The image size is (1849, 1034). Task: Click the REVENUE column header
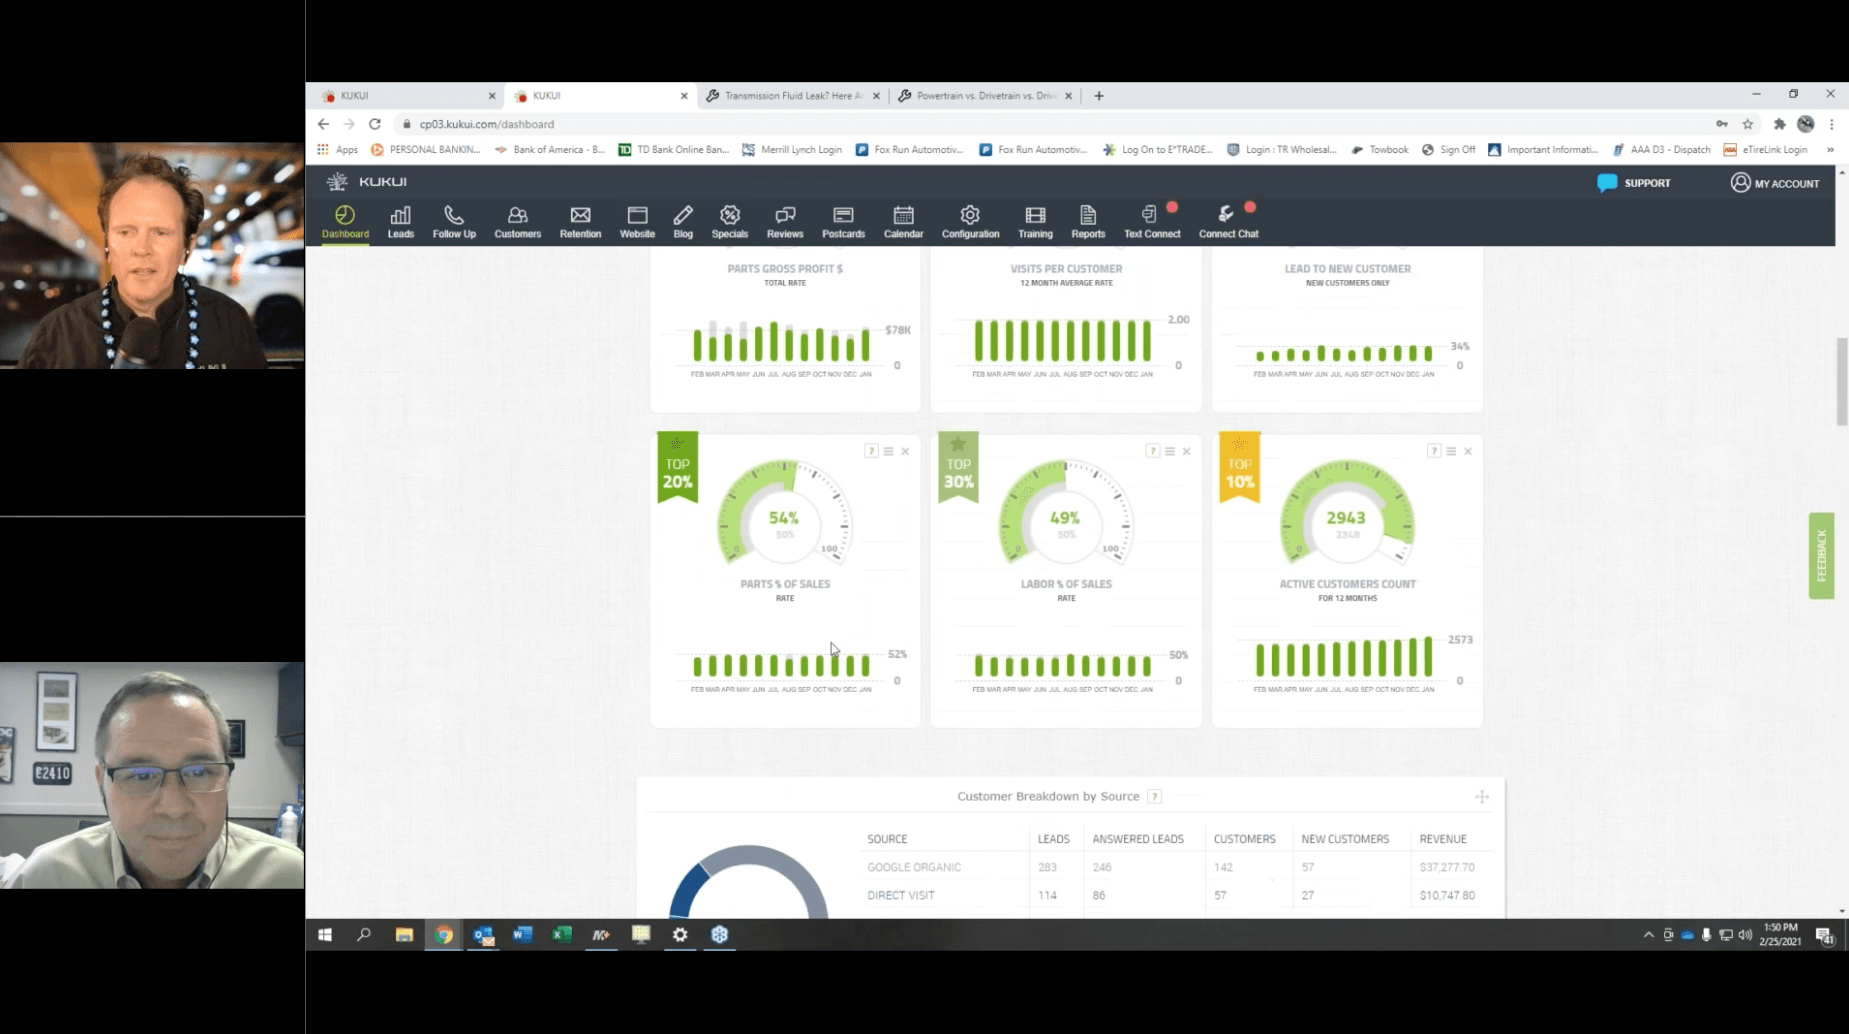coord(1443,839)
